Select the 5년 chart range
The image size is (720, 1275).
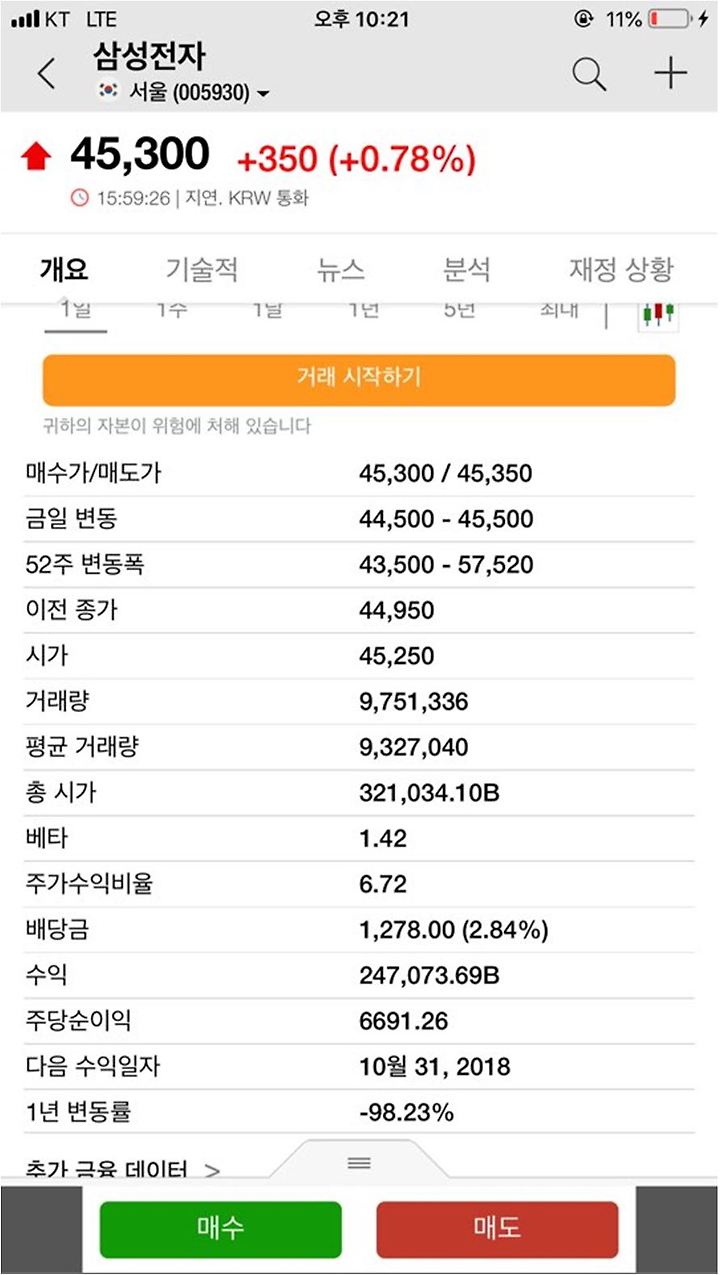click(x=459, y=311)
